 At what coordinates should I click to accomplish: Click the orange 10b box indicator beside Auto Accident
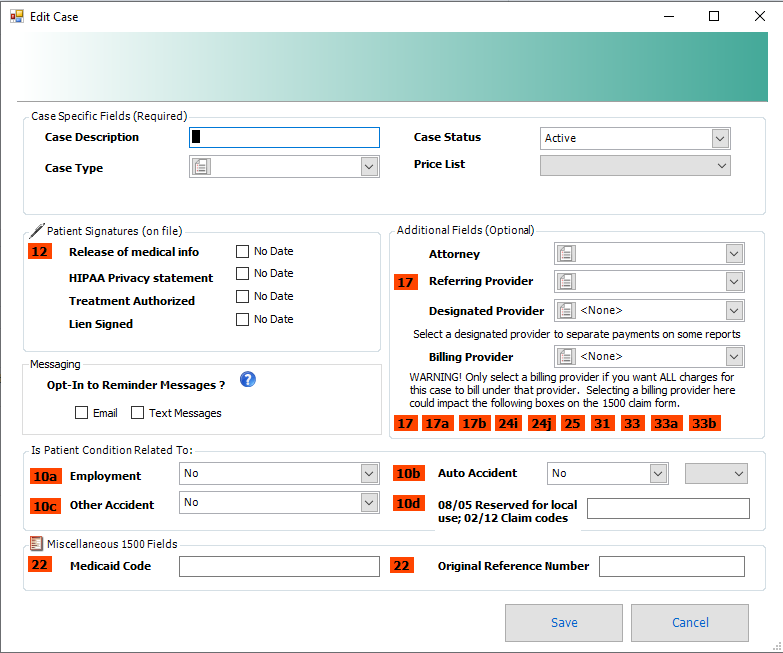pyautogui.click(x=409, y=473)
